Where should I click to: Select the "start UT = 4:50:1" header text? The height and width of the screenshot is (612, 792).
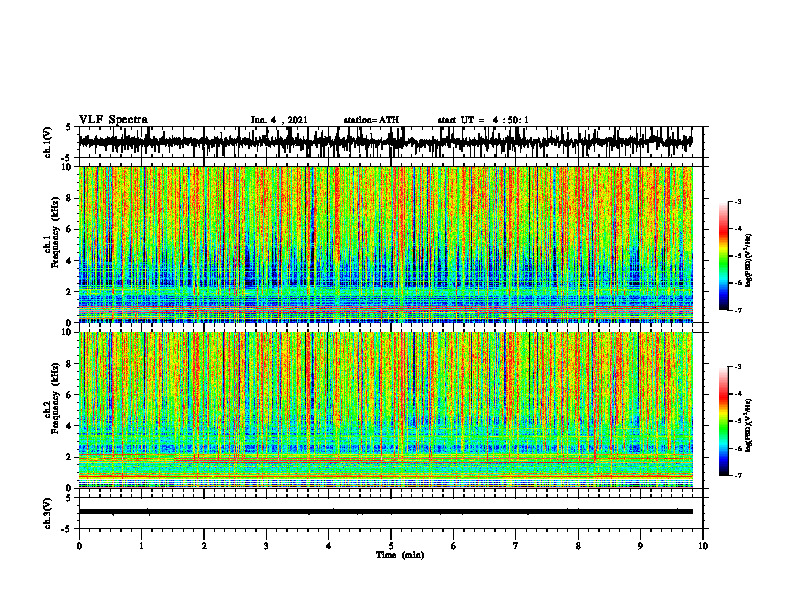pos(483,120)
